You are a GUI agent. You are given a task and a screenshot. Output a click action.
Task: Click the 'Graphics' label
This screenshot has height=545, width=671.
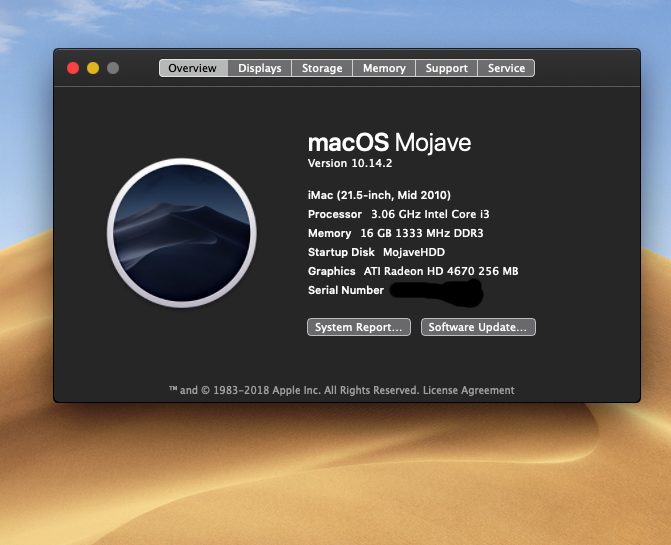(x=332, y=271)
